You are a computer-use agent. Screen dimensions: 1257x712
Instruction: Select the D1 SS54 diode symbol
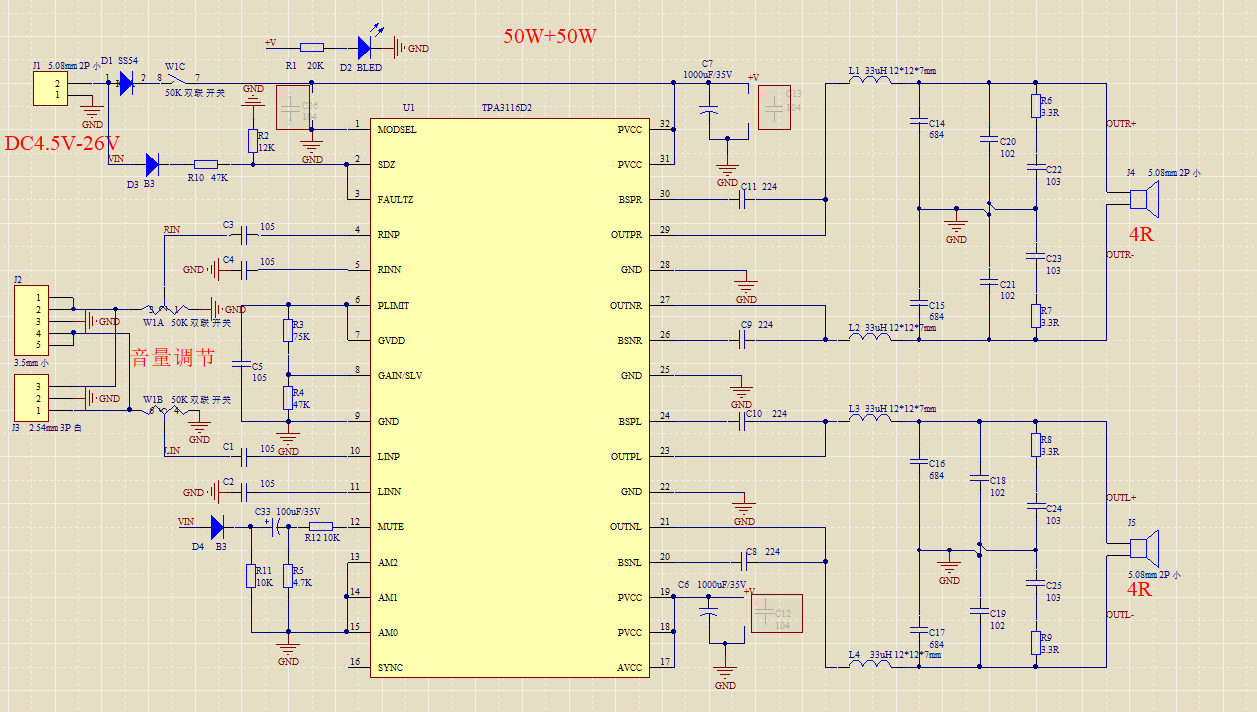point(126,83)
